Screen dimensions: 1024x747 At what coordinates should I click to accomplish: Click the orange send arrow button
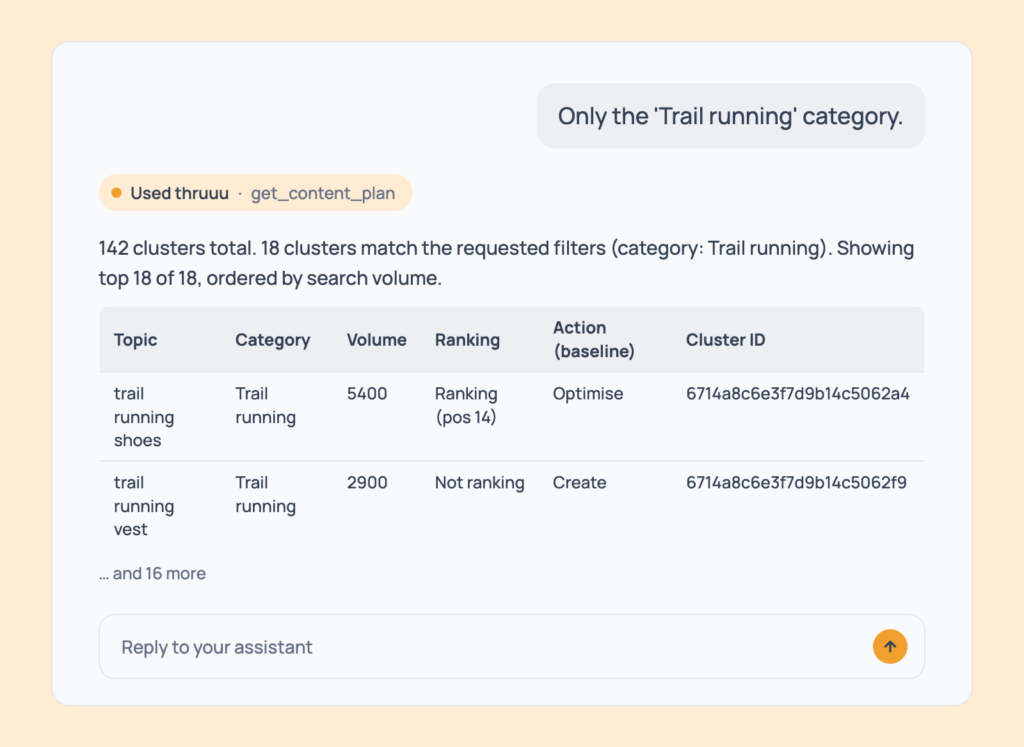[889, 646]
